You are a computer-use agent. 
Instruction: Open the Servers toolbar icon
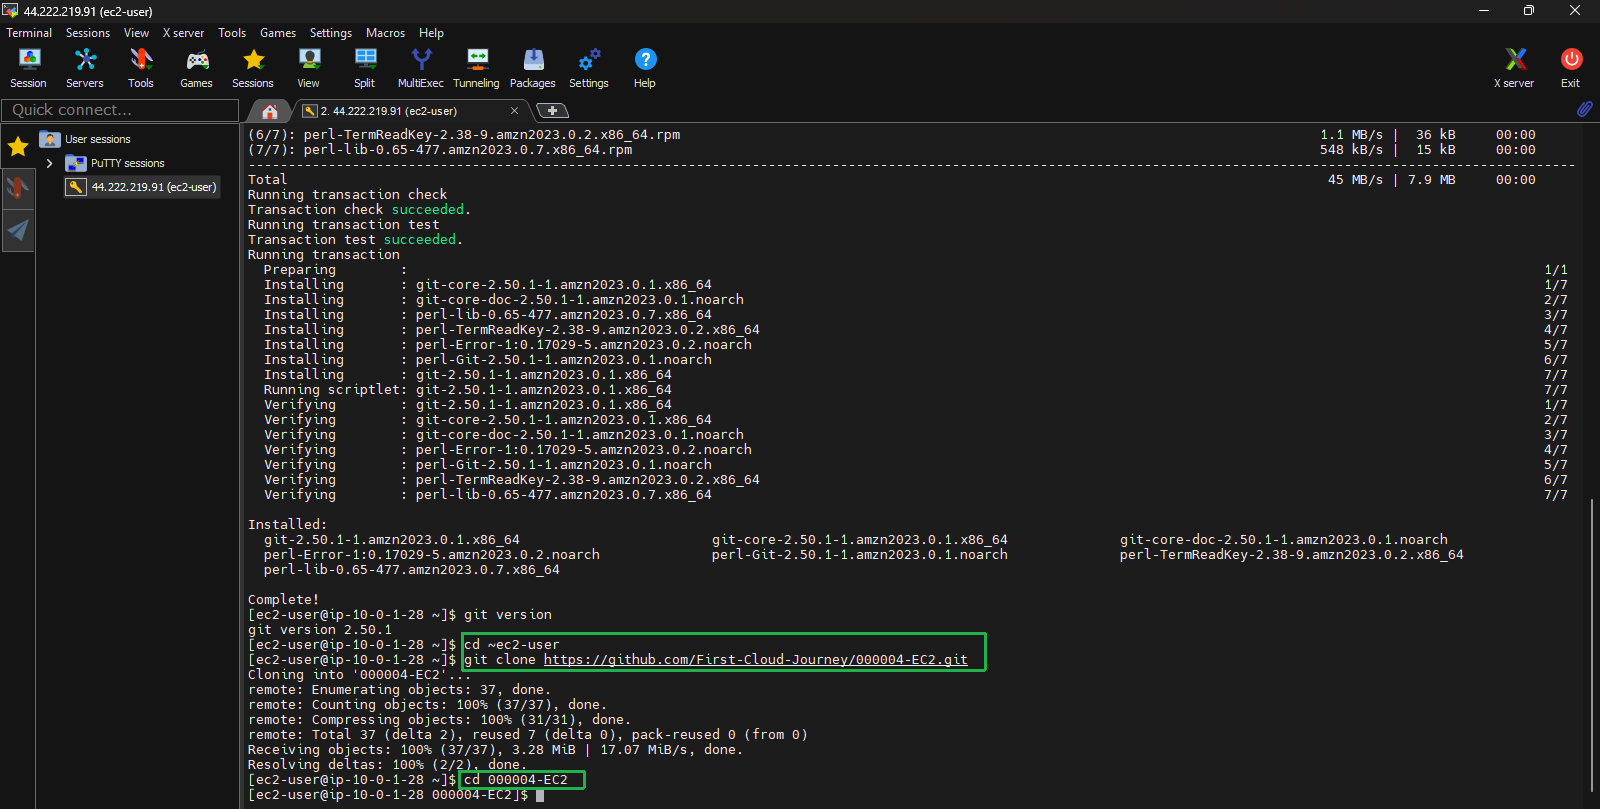[85, 68]
